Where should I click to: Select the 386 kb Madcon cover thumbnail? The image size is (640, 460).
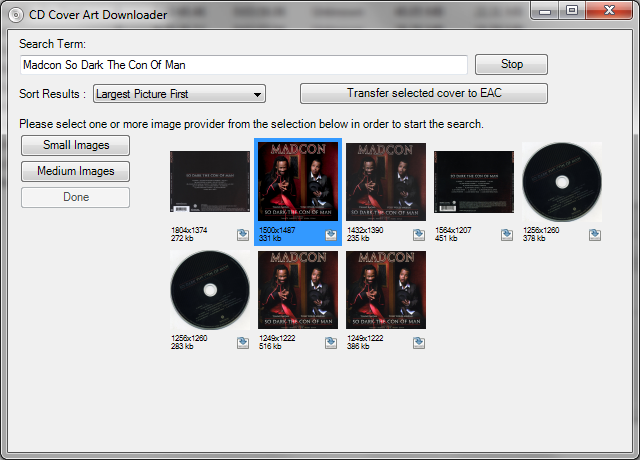tap(386, 290)
